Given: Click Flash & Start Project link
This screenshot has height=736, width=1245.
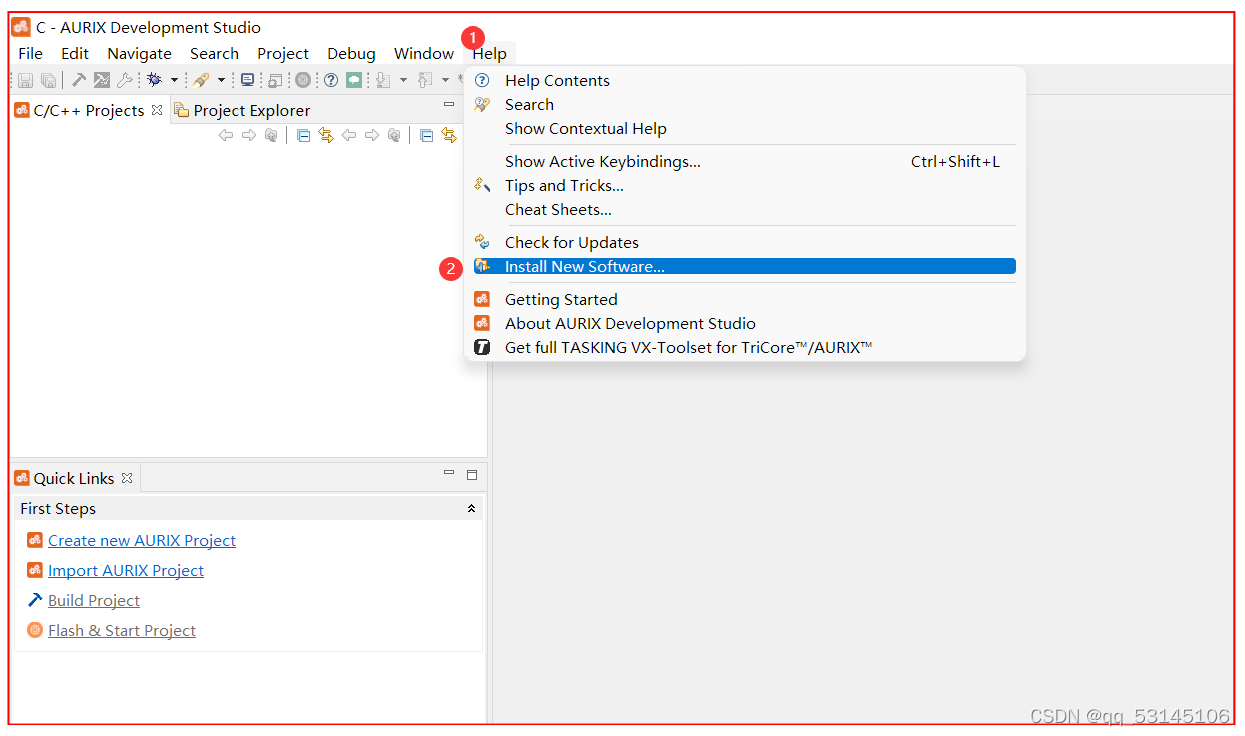Looking at the screenshot, I should pos(122,630).
